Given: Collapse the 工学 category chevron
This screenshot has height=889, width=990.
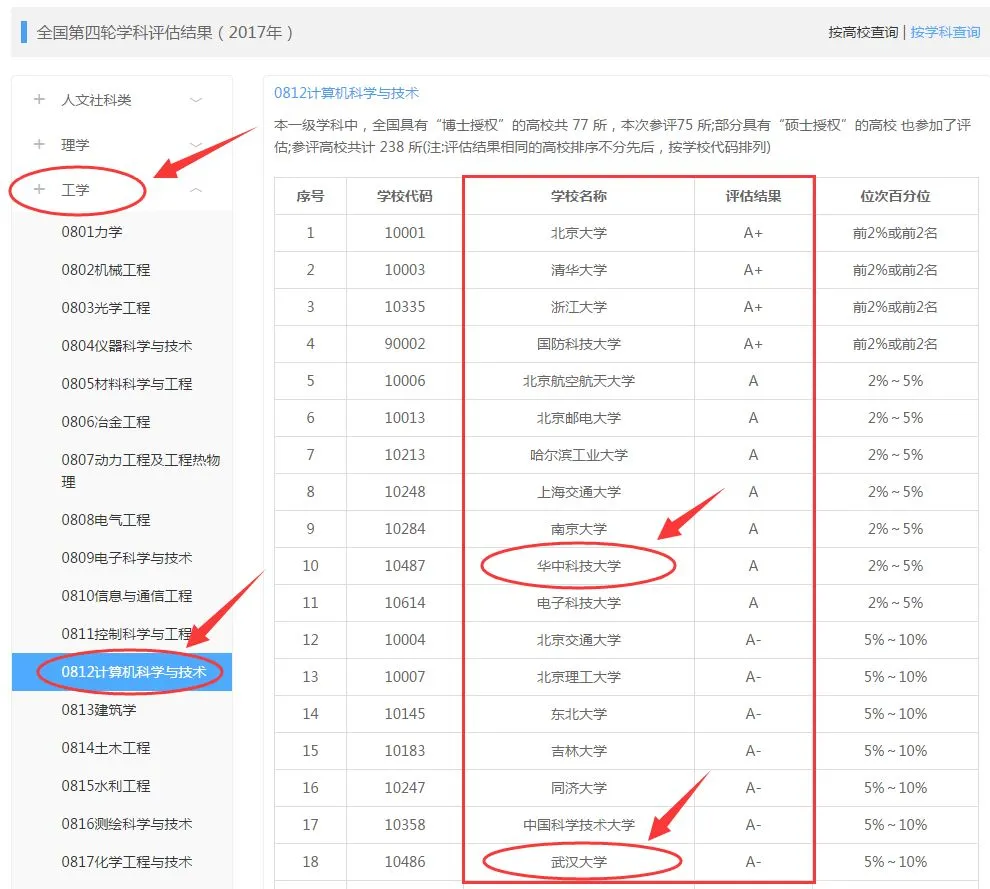Looking at the screenshot, I should click(196, 189).
